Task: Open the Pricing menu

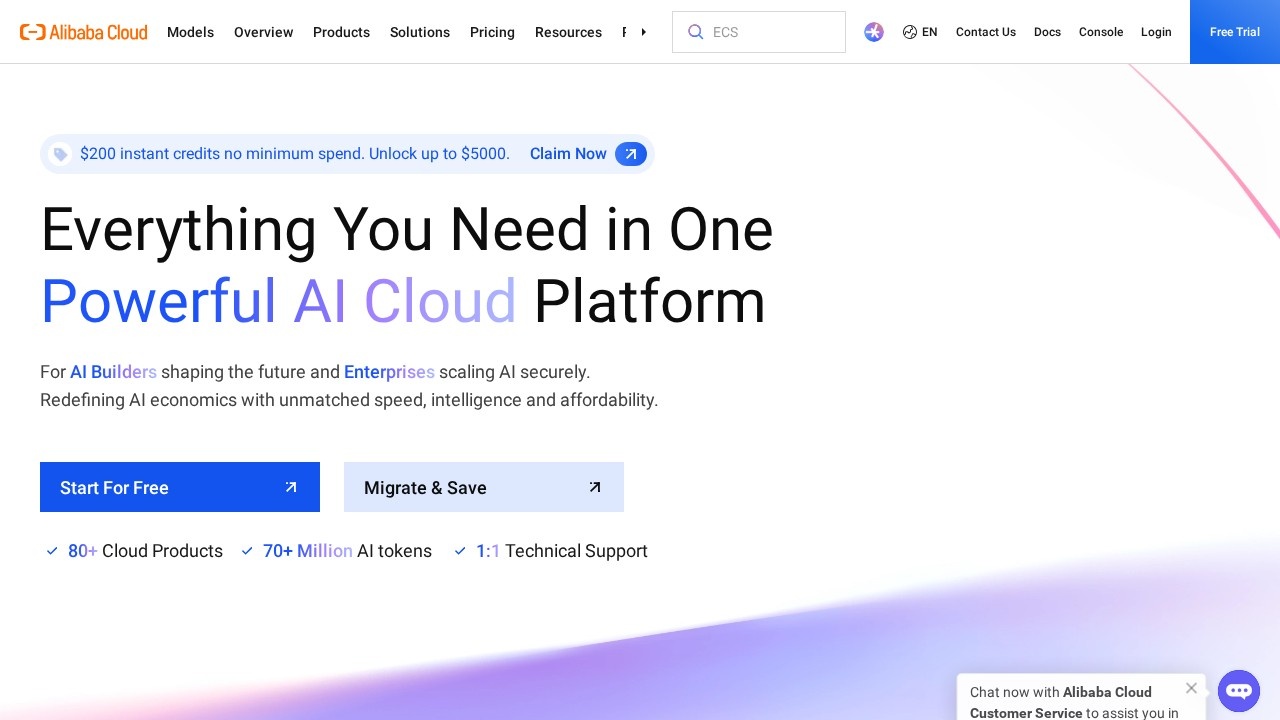Action: [x=492, y=32]
